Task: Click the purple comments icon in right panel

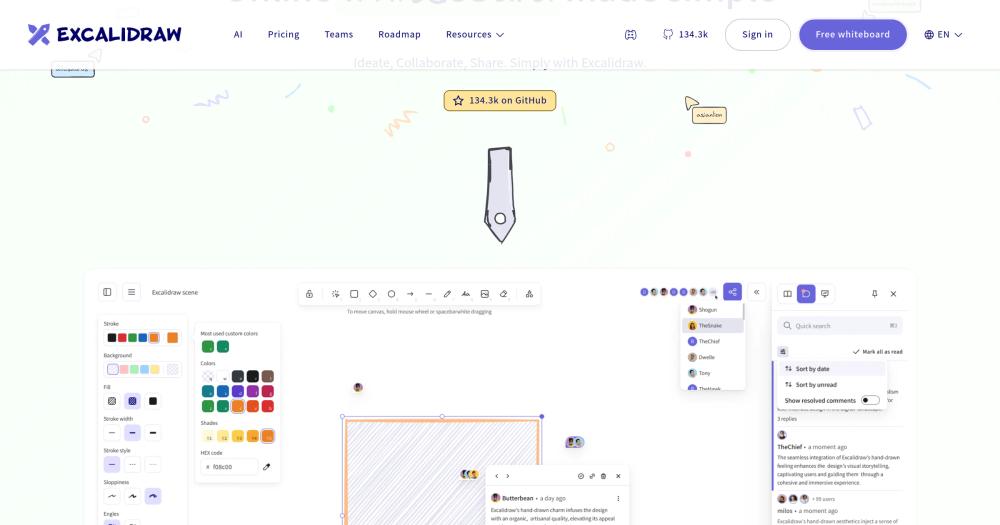Action: 806,293
